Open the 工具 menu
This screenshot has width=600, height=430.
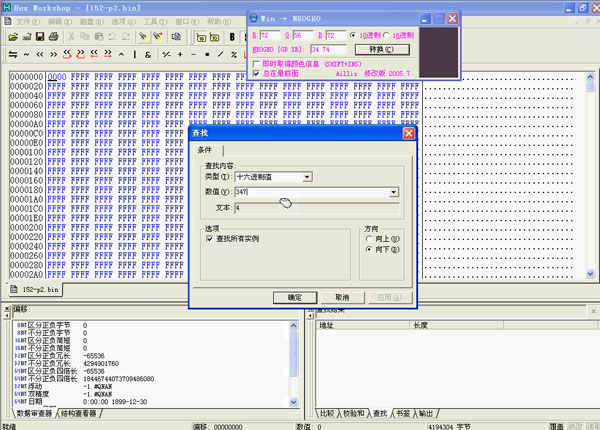155,21
